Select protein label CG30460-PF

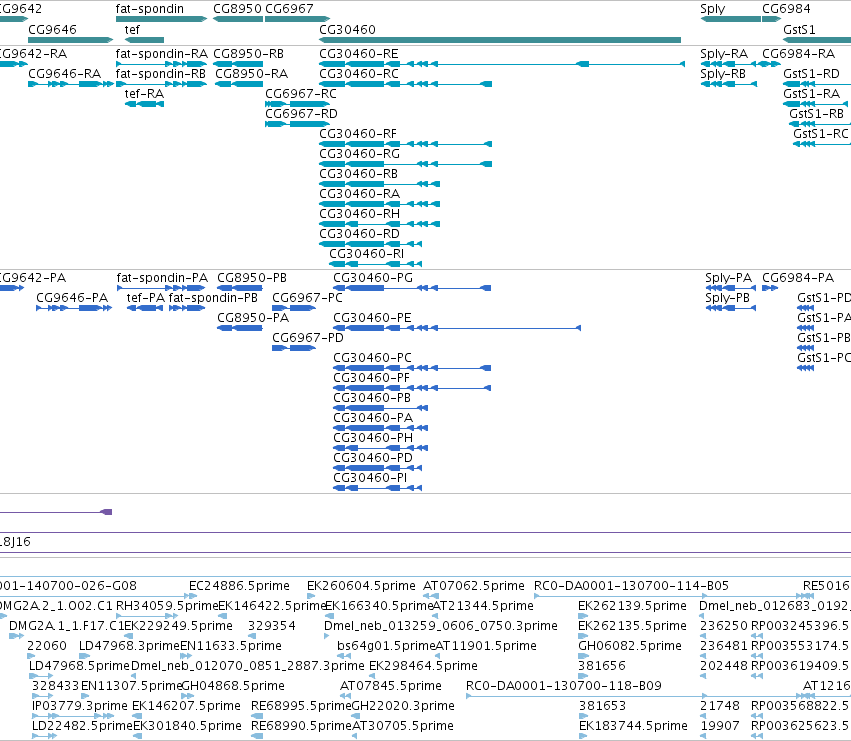point(371,378)
